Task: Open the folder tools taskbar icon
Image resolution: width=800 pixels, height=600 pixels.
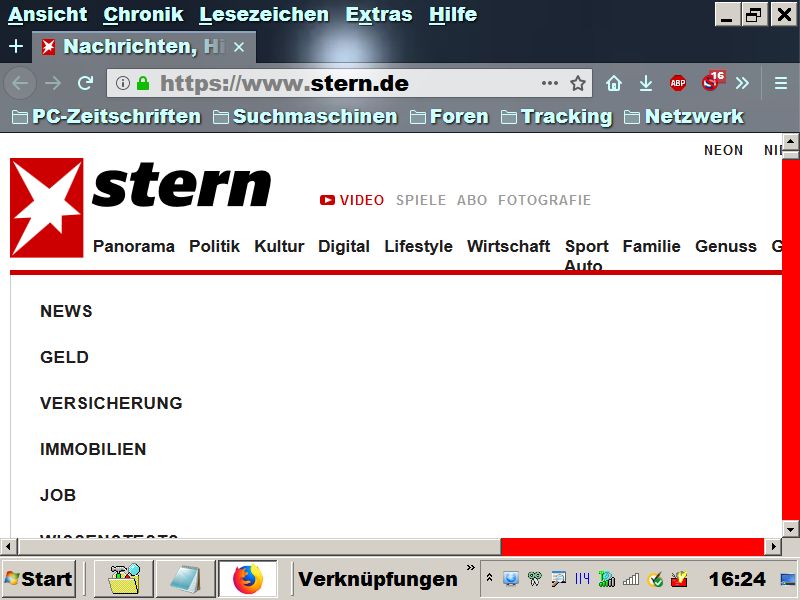Action: pyautogui.click(x=124, y=579)
